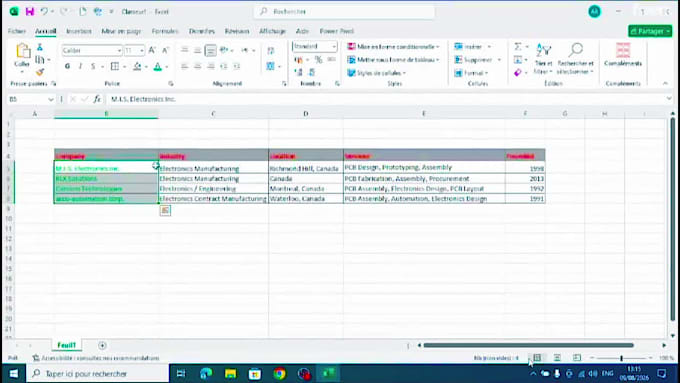Toggle italic I formatting
Viewport: 680px width, 383px height.
pos(80,66)
